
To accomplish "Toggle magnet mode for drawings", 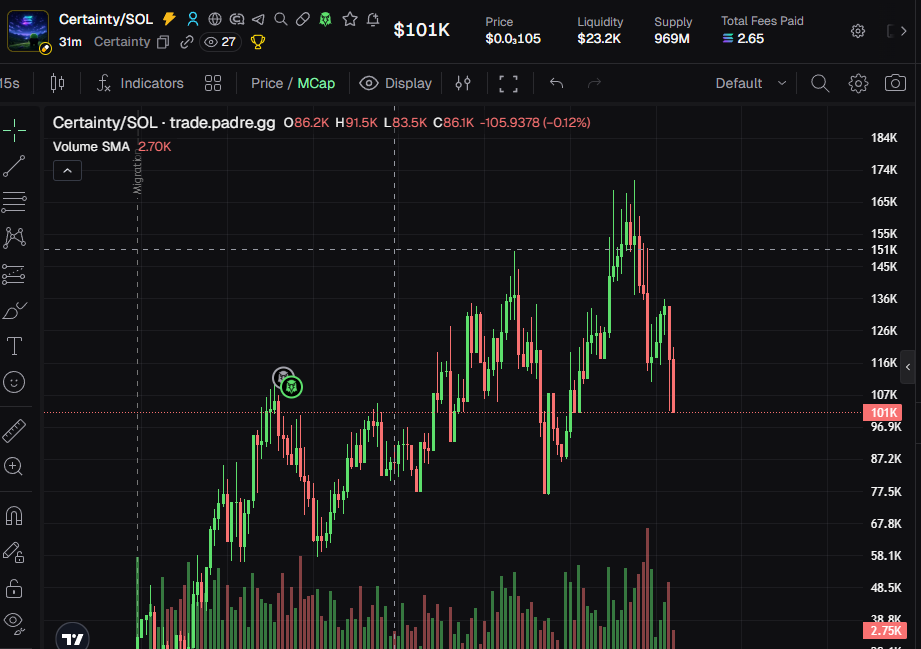I will point(14,516).
